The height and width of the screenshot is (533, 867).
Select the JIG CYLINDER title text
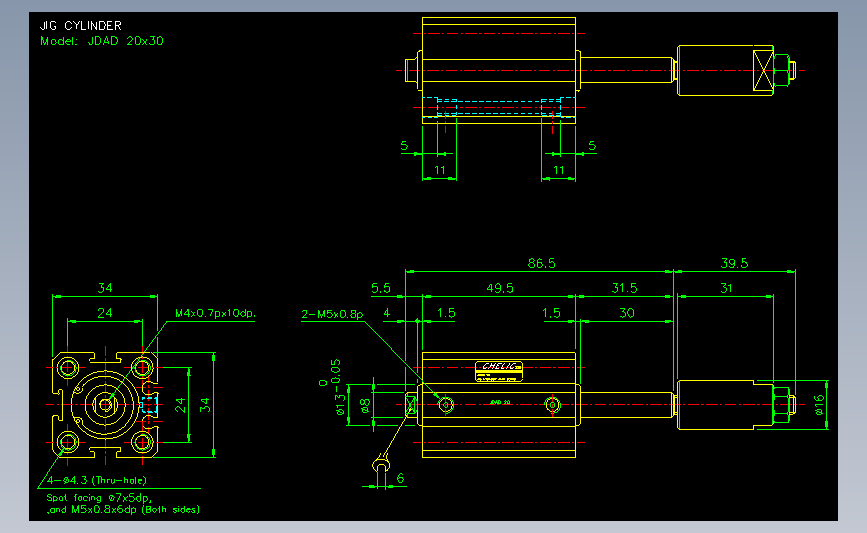coord(81,25)
